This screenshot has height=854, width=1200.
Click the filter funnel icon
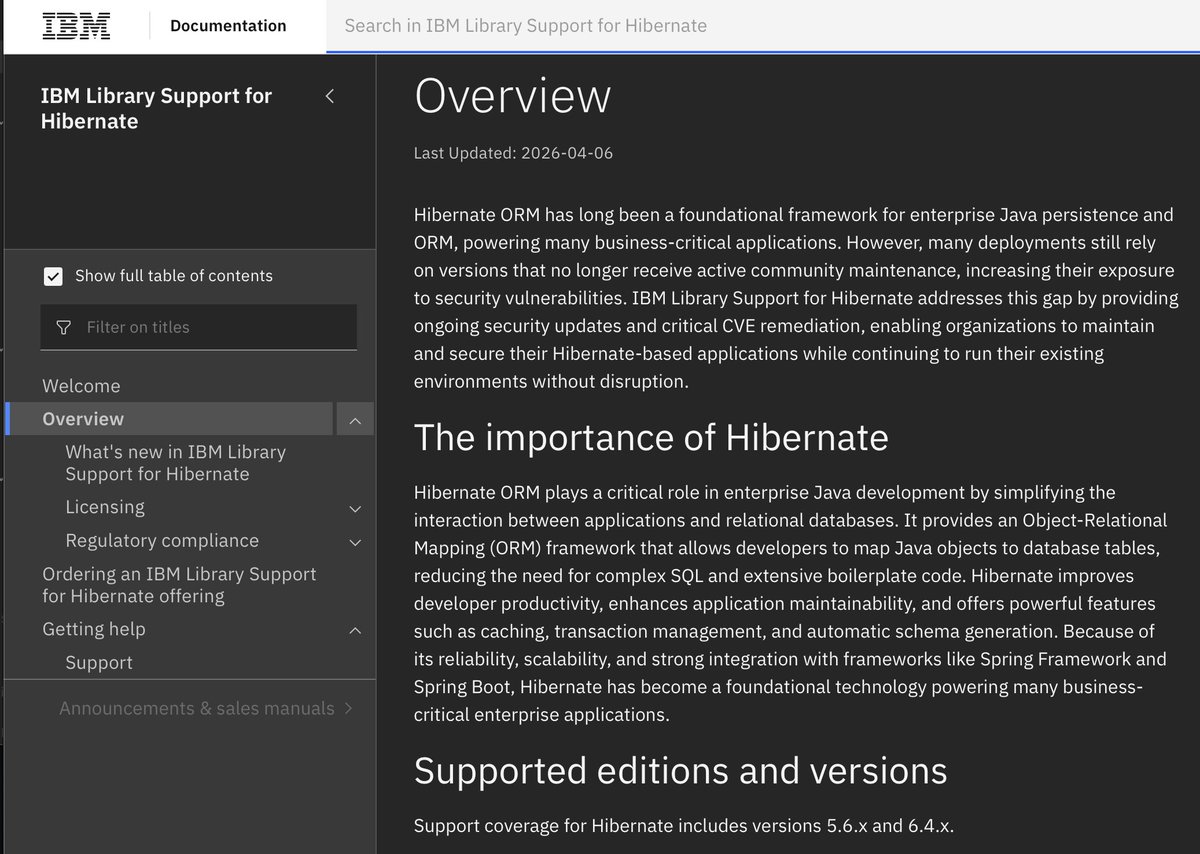64,328
